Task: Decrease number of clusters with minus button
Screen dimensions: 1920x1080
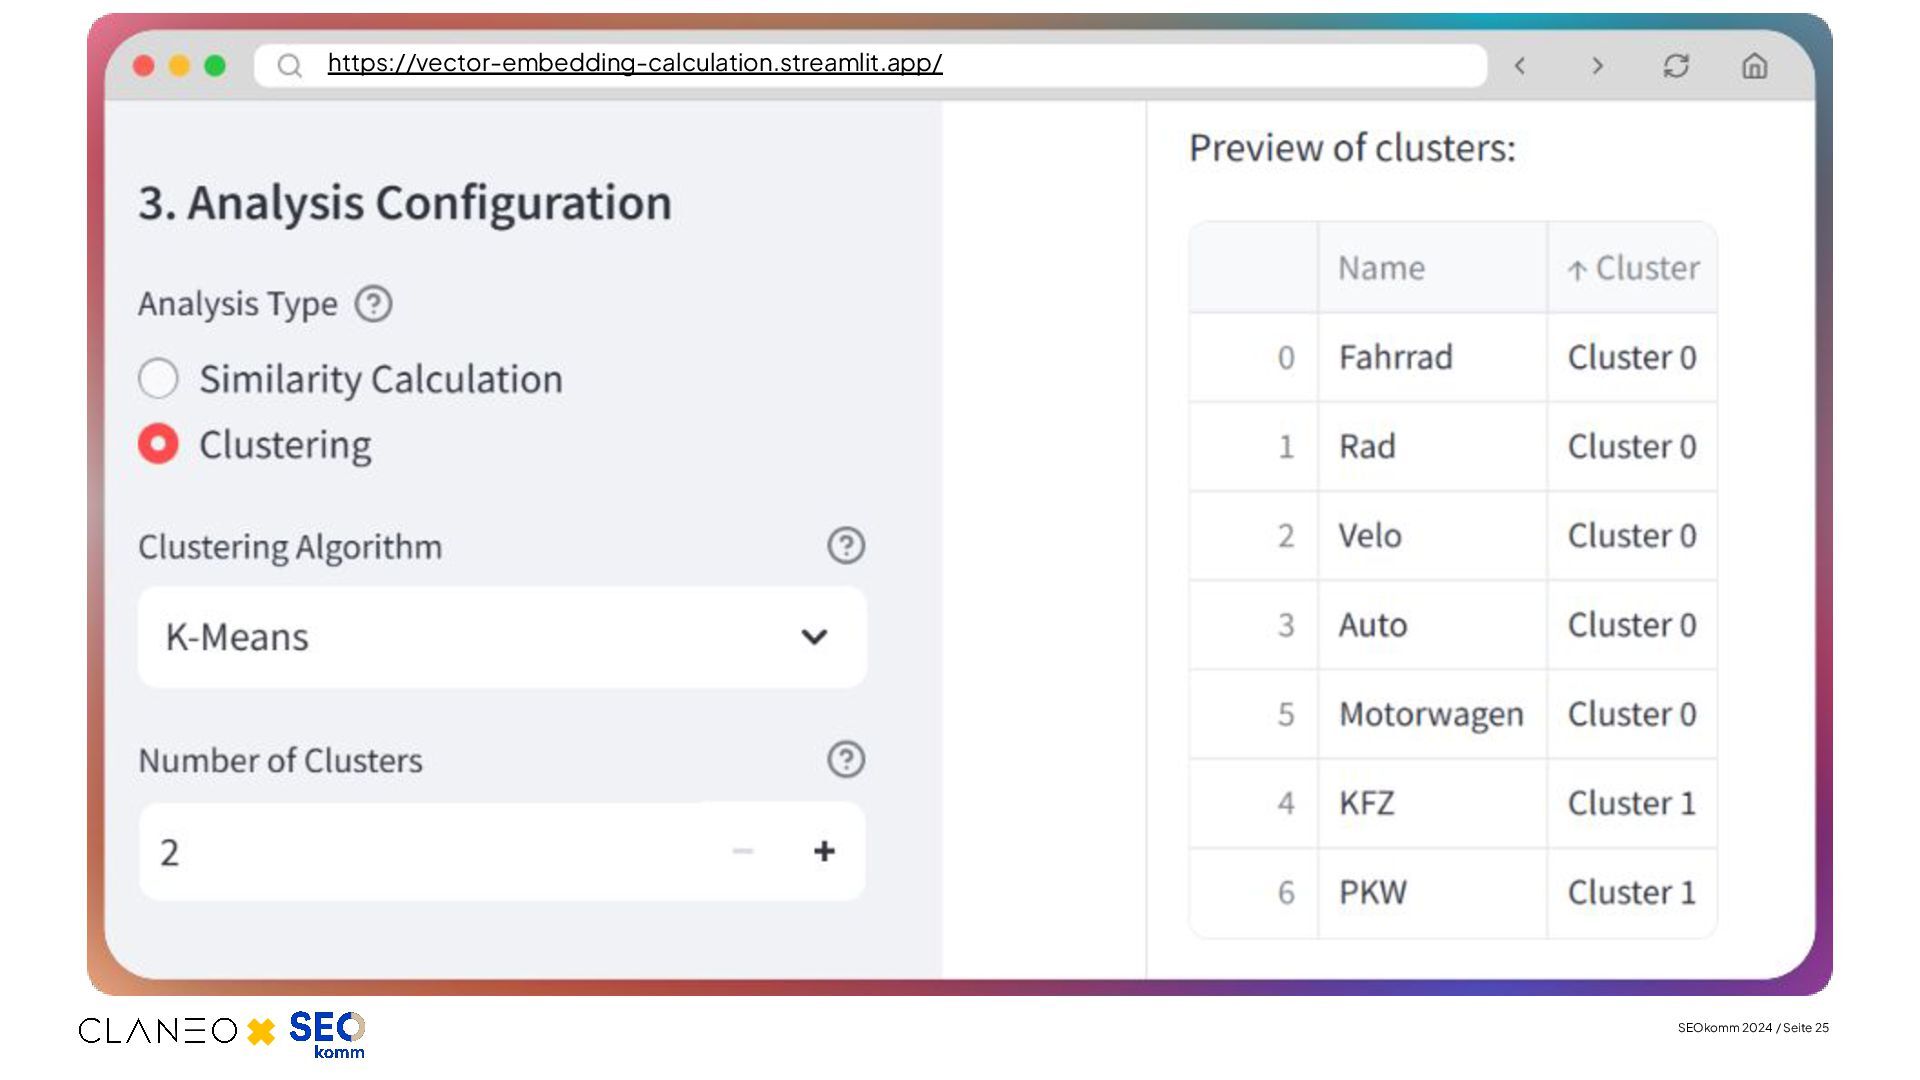Action: tap(742, 851)
